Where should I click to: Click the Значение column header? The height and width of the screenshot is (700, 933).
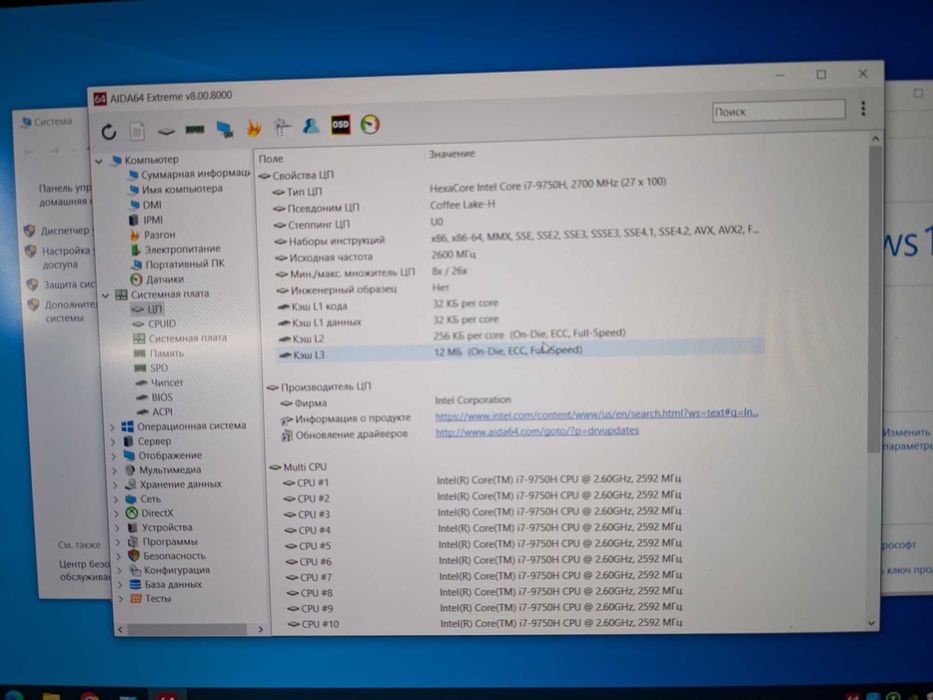452,154
